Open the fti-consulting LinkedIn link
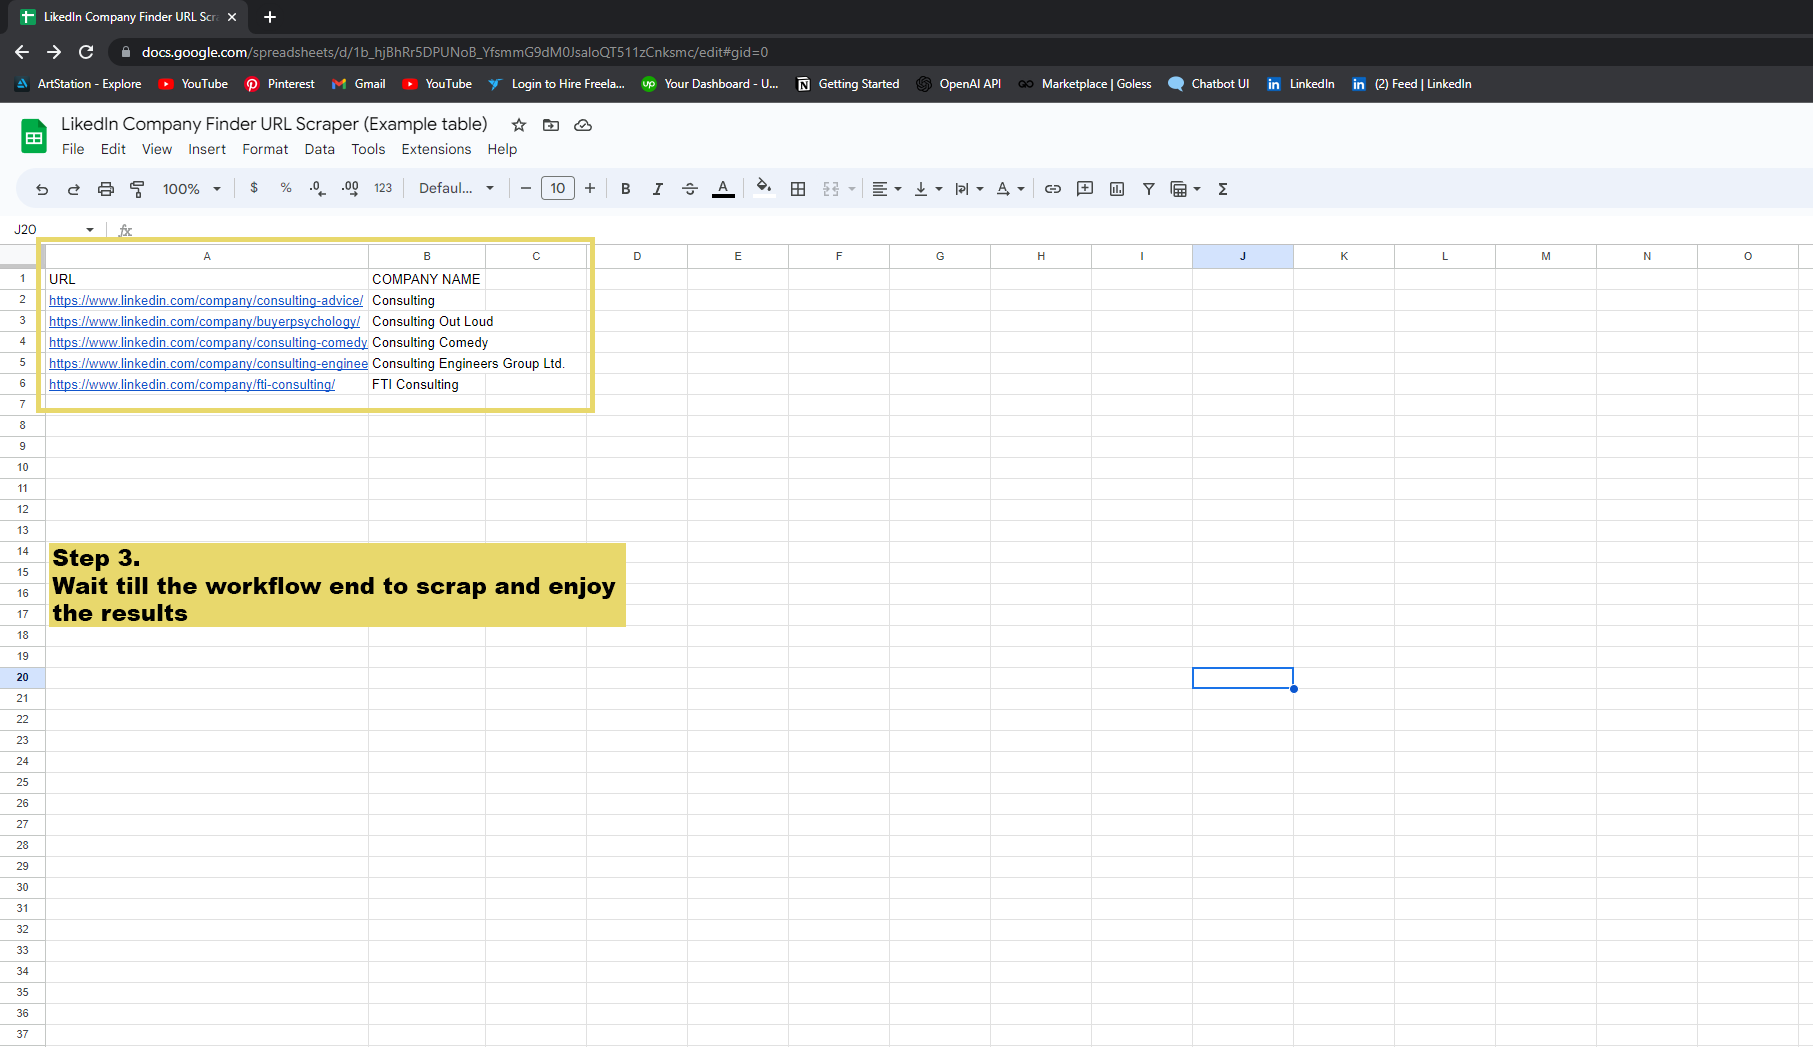This screenshot has height=1047, width=1813. click(192, 385)
